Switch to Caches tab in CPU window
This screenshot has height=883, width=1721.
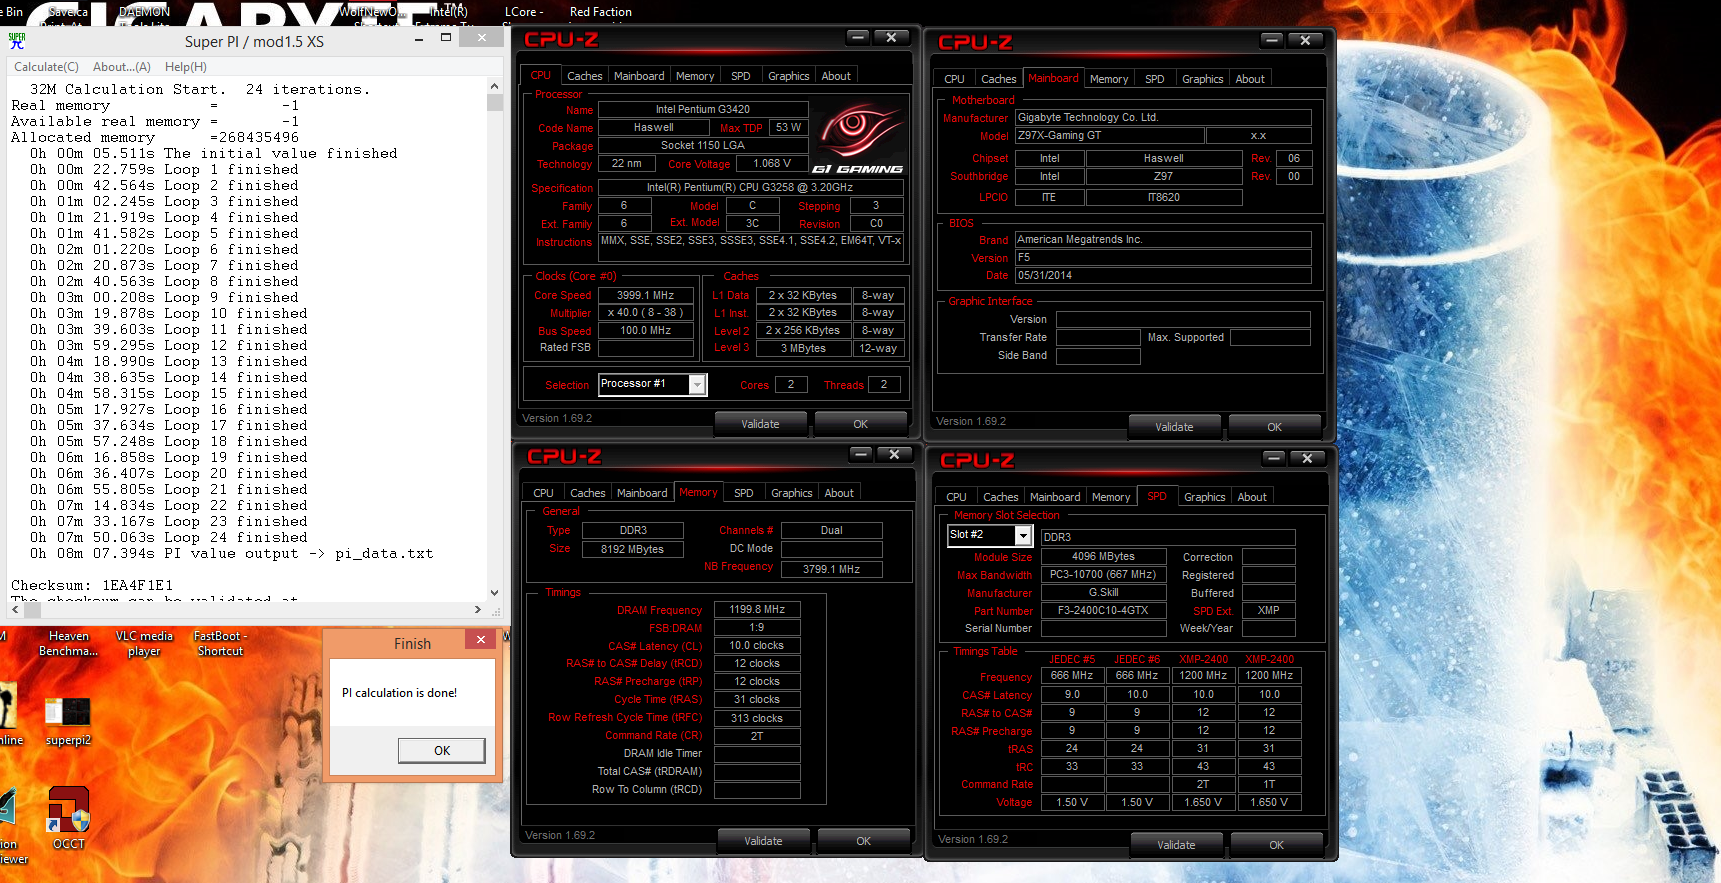[x=584, y=76]
